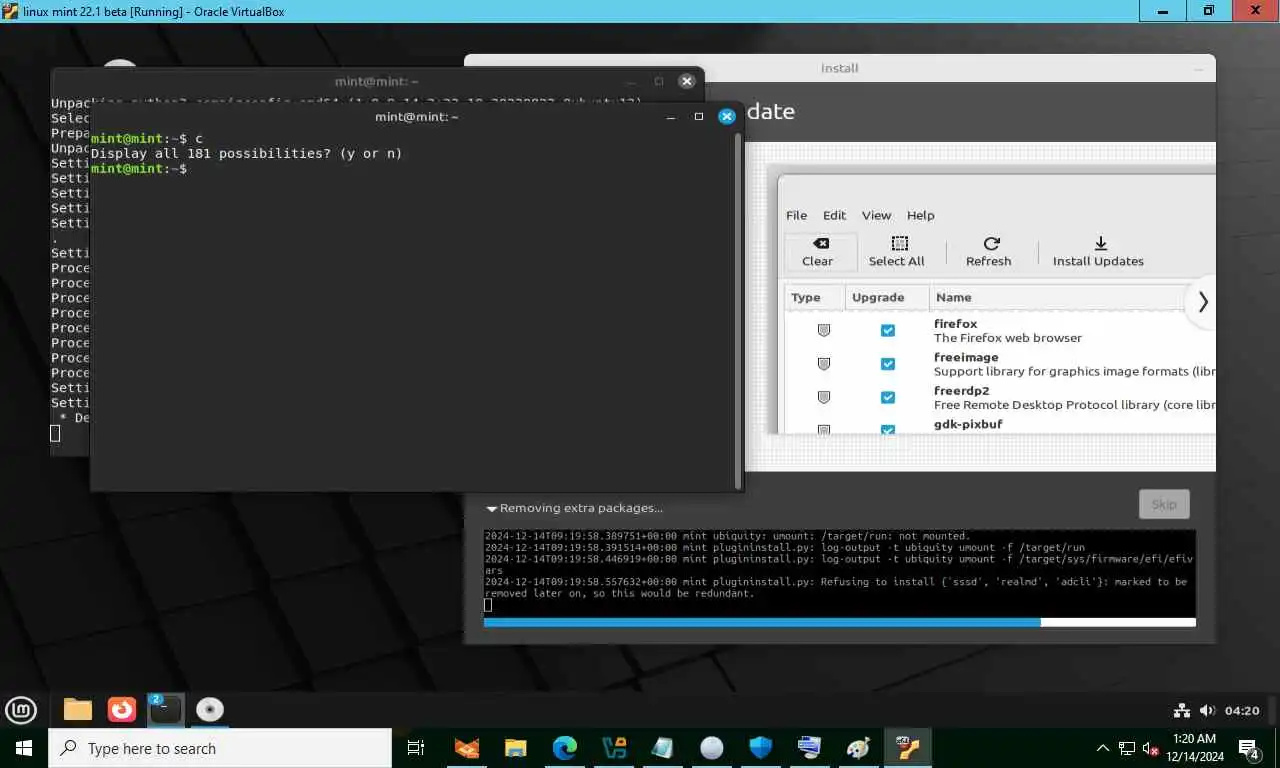Open Mint volume control icon
1280x768 pixels.
point(1207,711)
